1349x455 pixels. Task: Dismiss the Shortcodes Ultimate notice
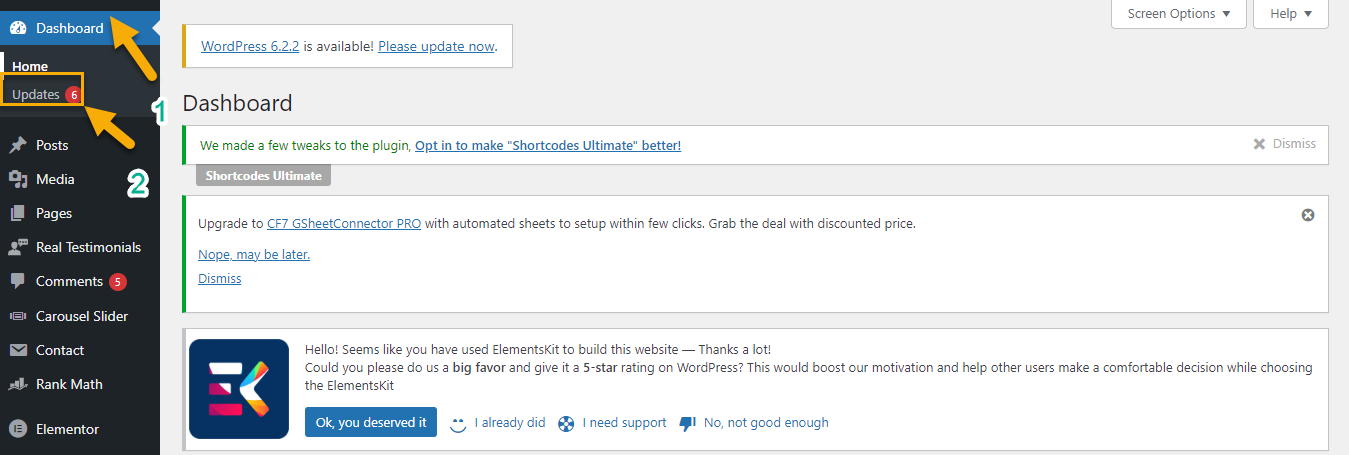pos(1294,144)
